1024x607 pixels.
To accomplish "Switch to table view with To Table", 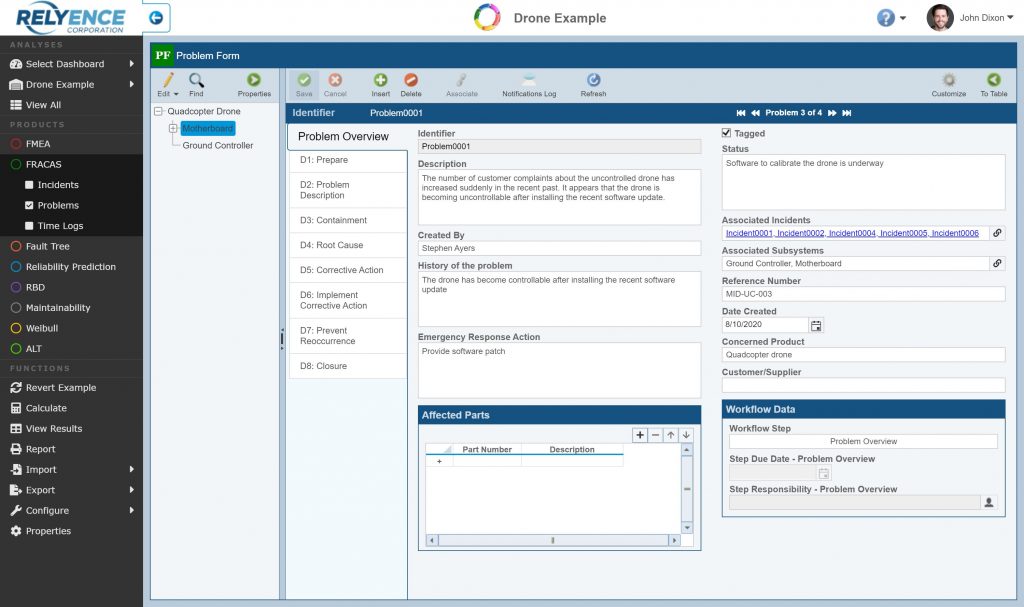I will click(x=993, y=81).
